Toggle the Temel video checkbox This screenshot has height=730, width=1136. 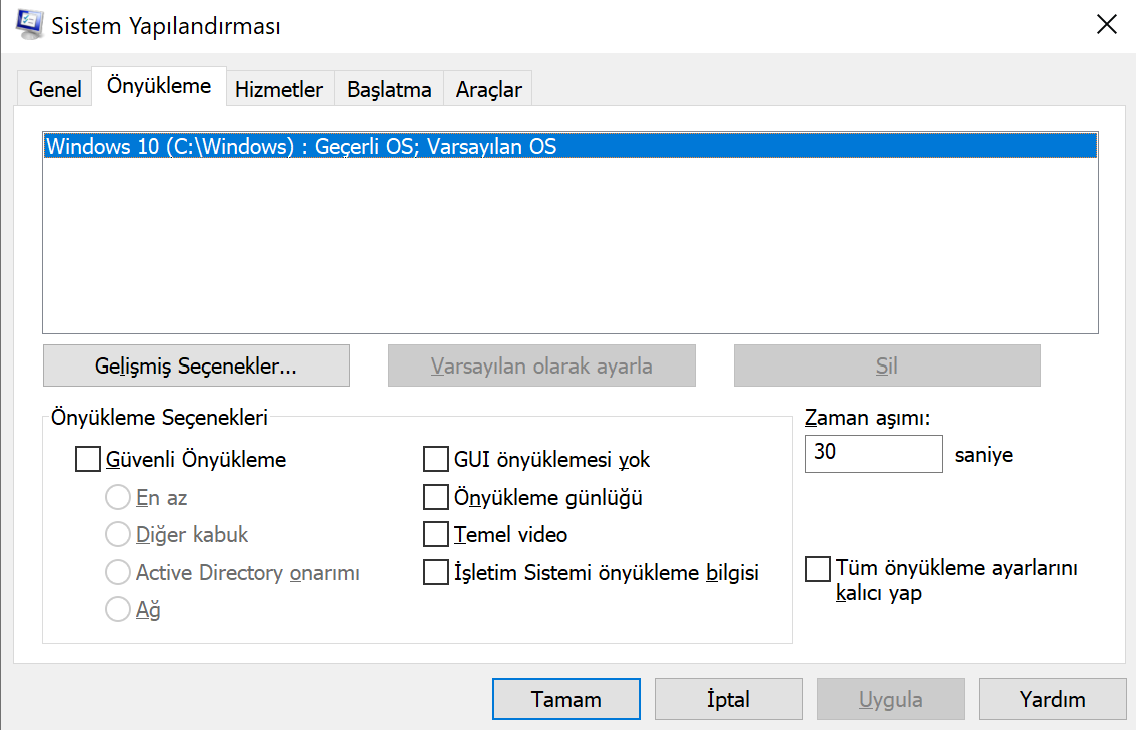[435, 534]
